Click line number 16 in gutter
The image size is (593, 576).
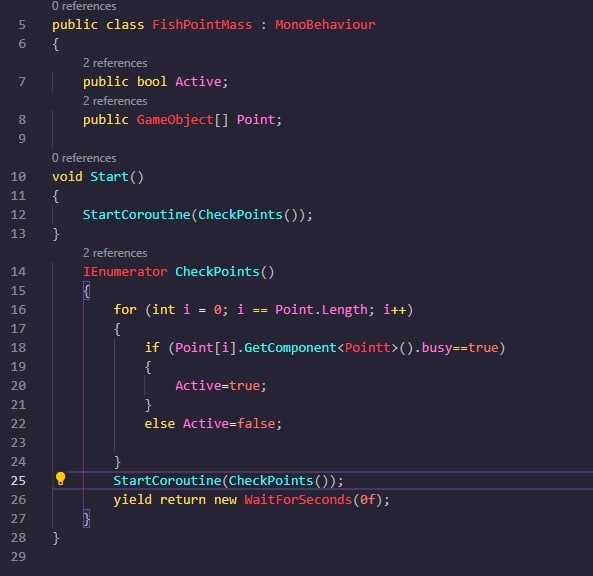pyautogui.click(x=18, y=310)
